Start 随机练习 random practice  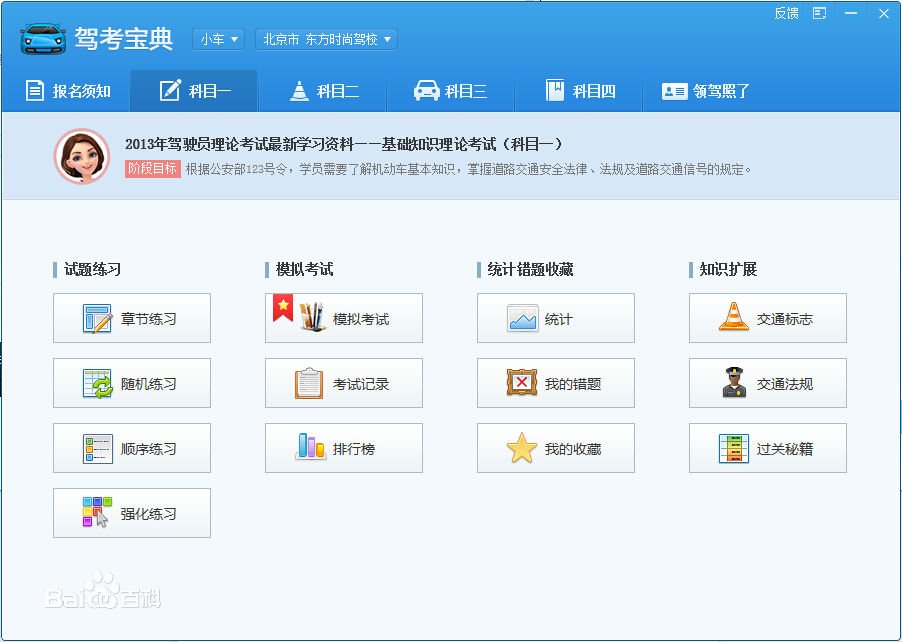pos(131,383)
